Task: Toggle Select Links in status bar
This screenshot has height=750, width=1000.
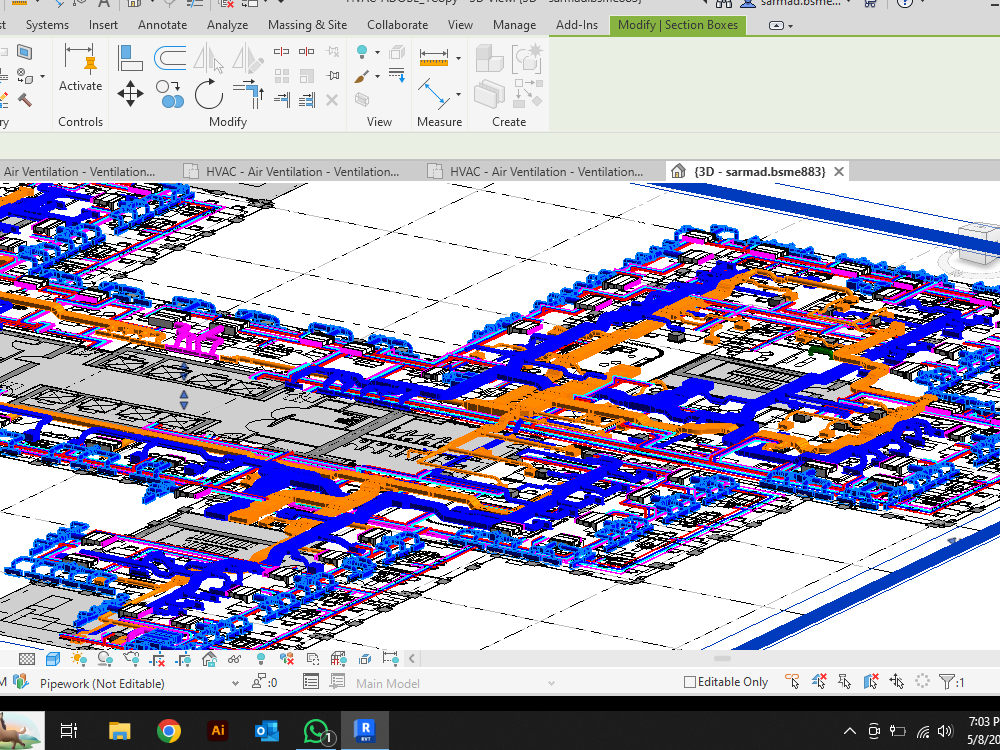Action: coord(792,682)
